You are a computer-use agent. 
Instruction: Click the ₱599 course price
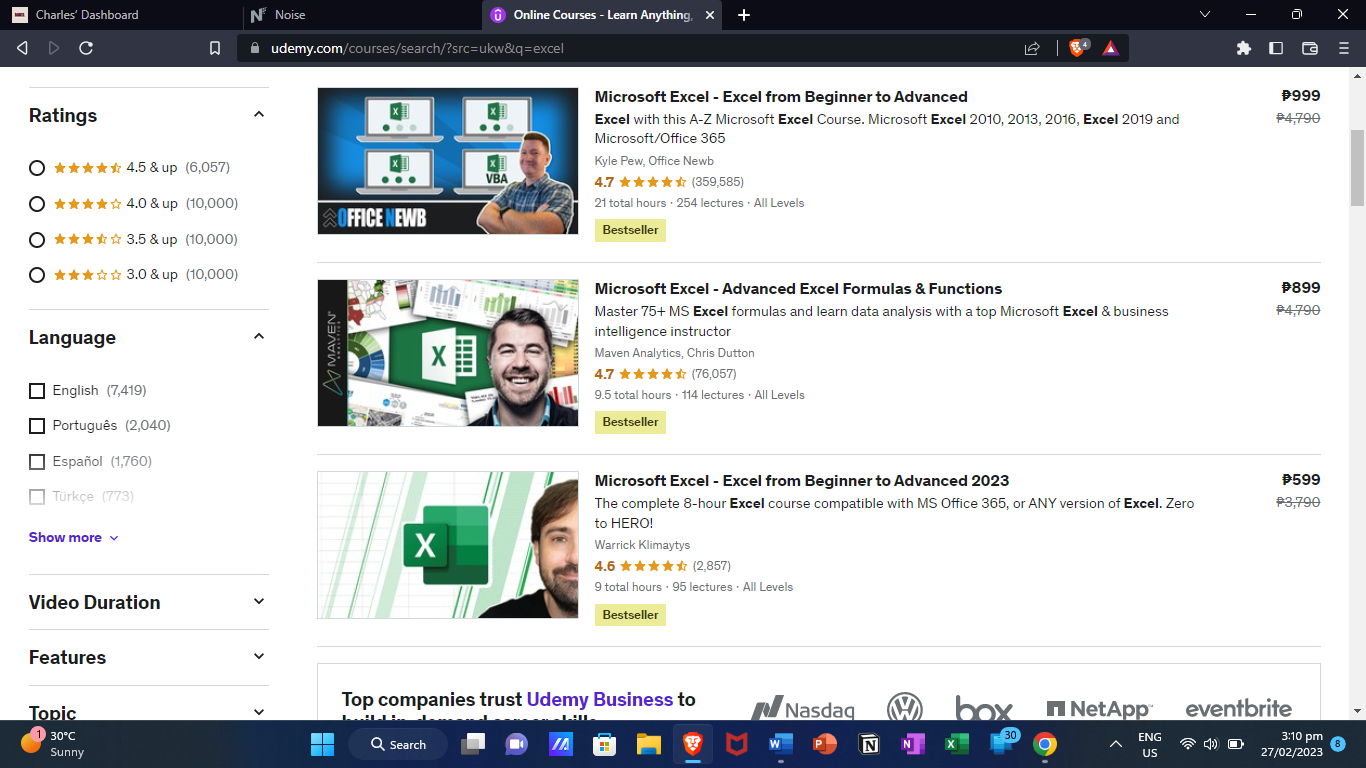[x=1301, y=480]
